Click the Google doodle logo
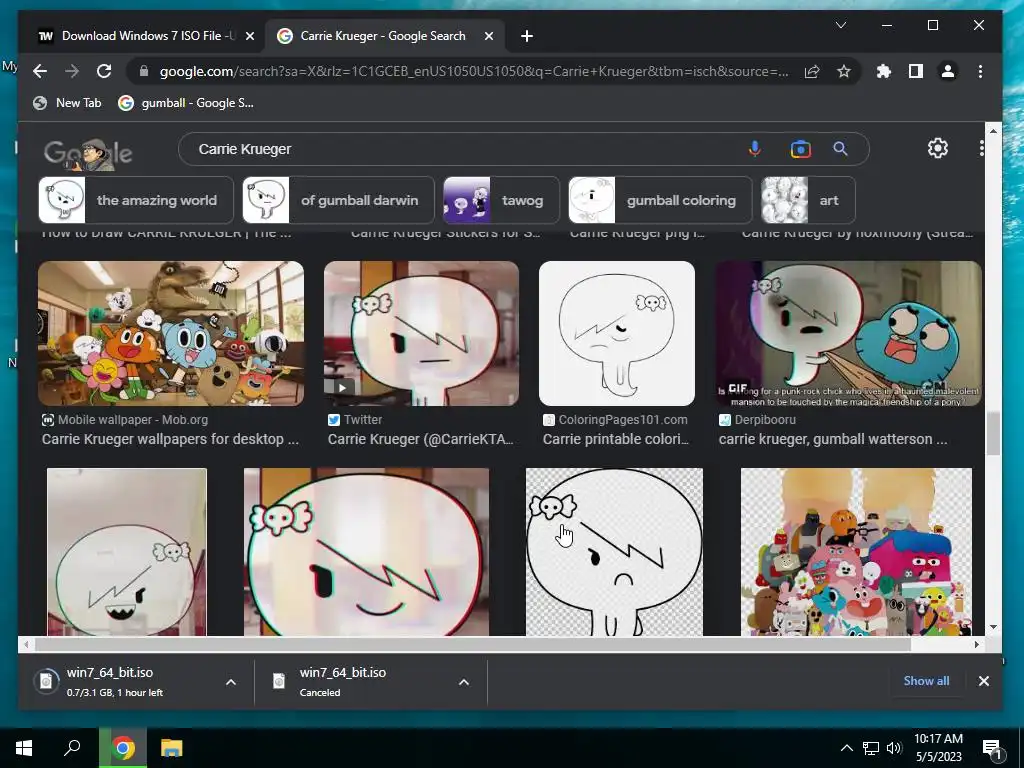The height and width of the screenshot is (768, 1024). [88, 153]
